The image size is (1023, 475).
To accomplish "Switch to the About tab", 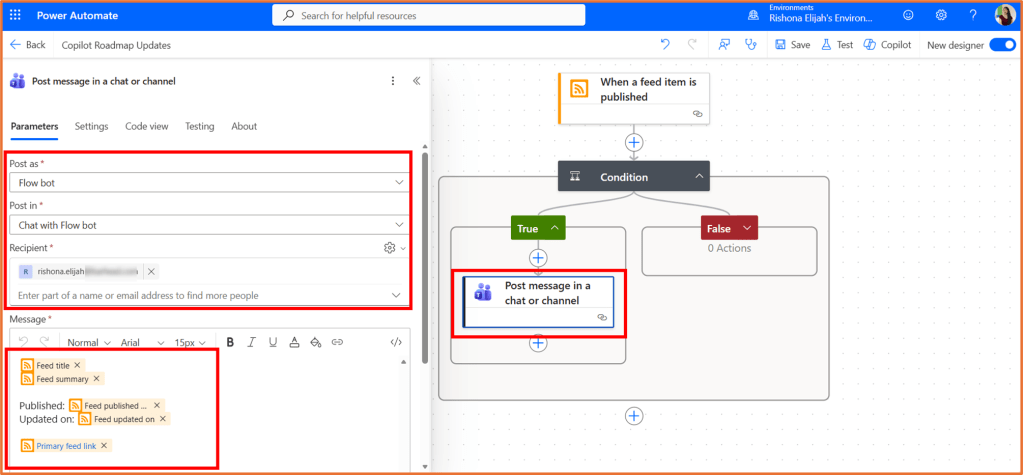I will pos(244,126).
